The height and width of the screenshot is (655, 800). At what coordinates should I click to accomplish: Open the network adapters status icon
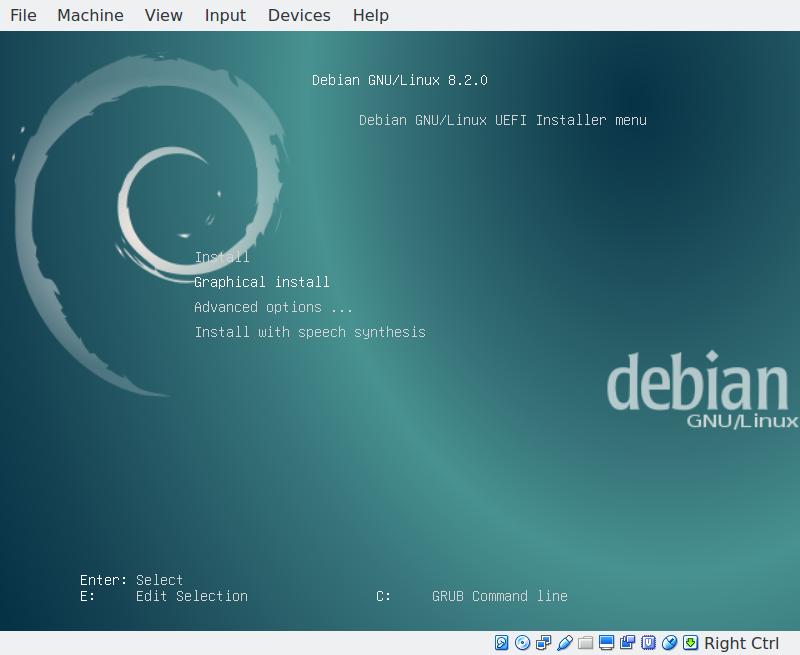(x=543, y=643)
